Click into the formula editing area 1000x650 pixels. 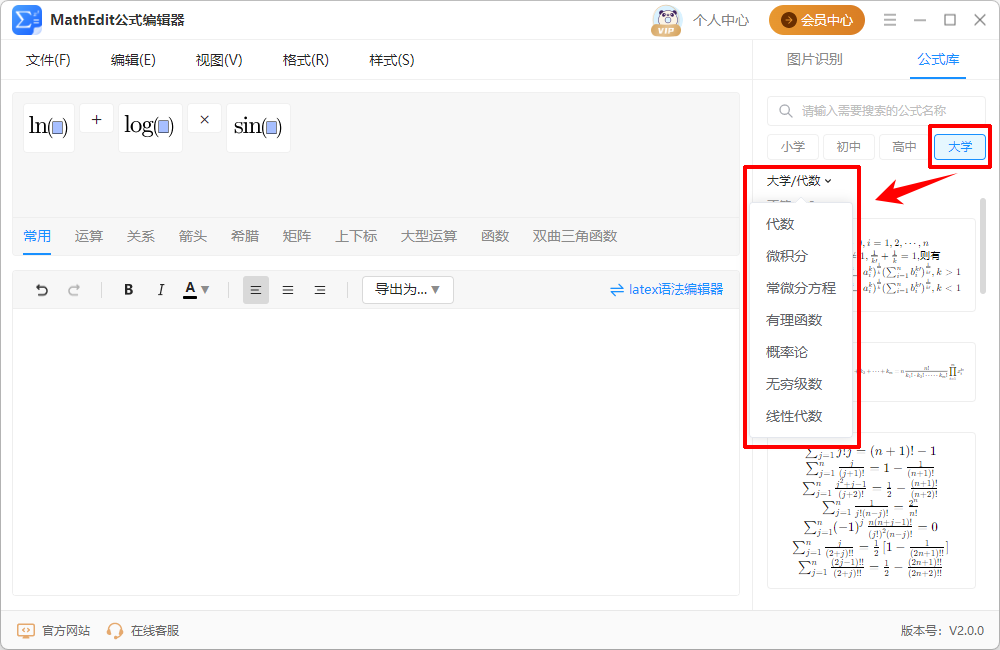tap(376, 452)
